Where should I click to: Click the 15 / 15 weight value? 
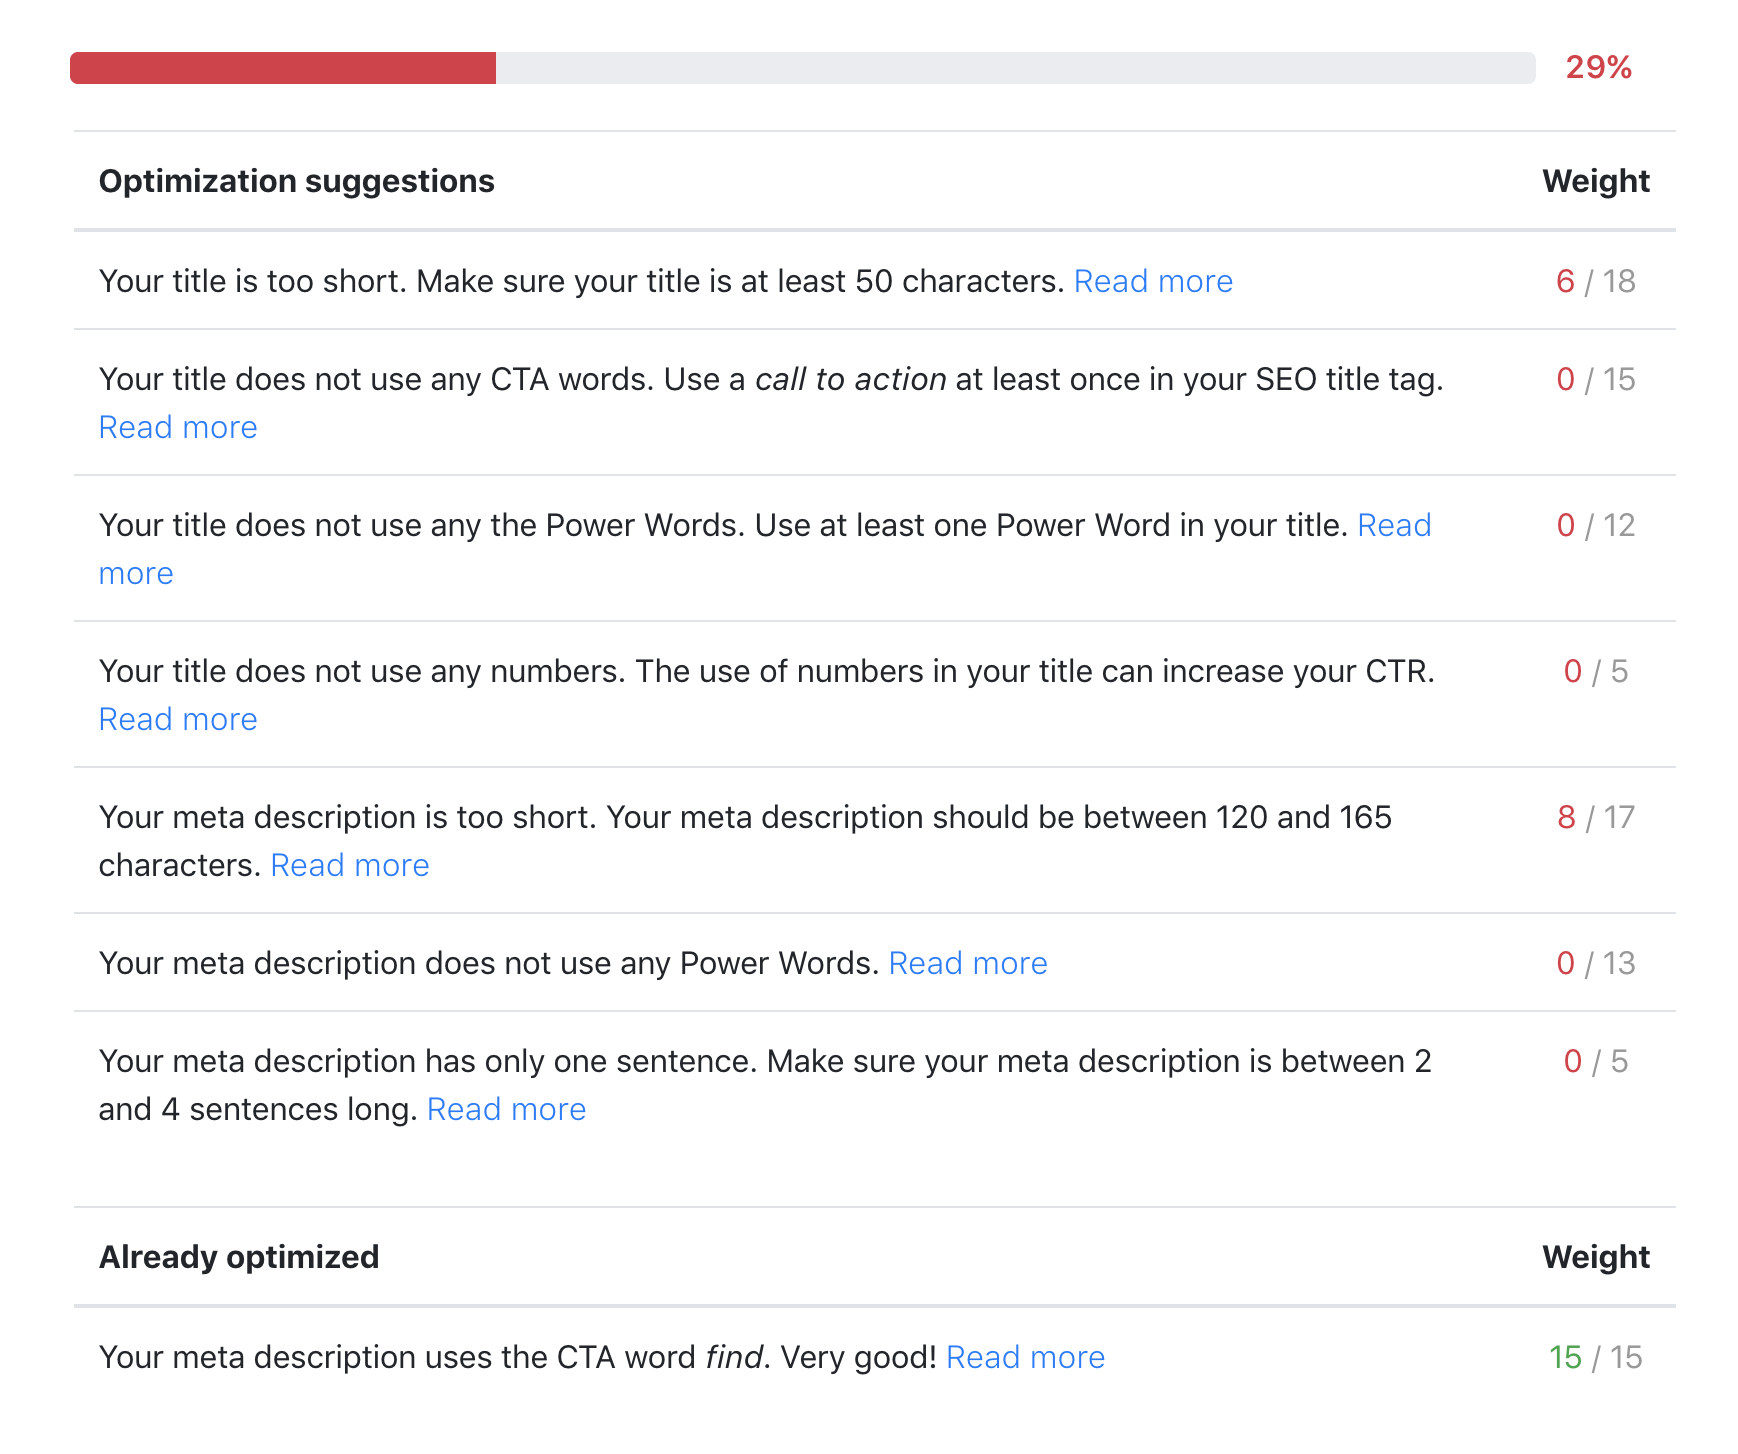tap(1596, 1357)
